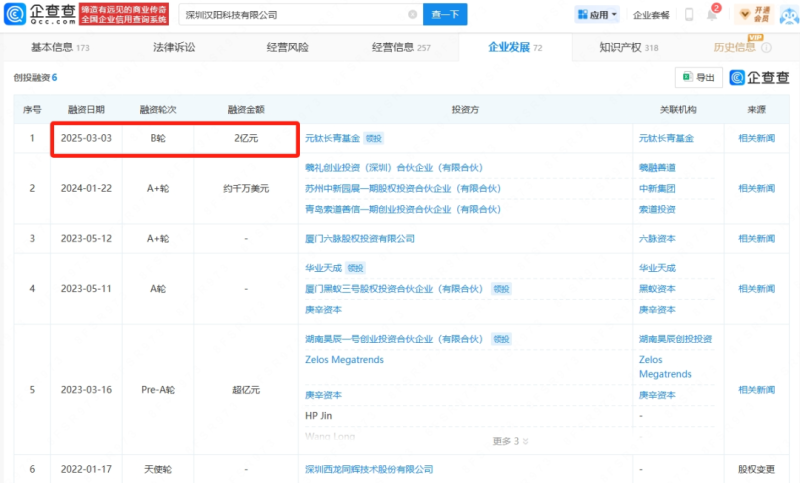Open 关联机构 link 元钛长青基金
The width and height of the screenshot is (800, 483).
[x=666, y=138]
